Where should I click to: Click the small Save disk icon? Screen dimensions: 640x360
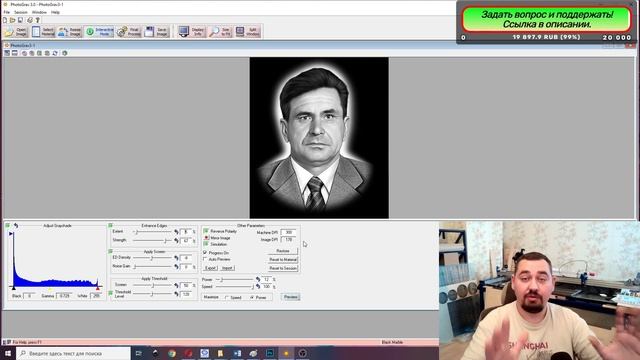click(20, 20)
